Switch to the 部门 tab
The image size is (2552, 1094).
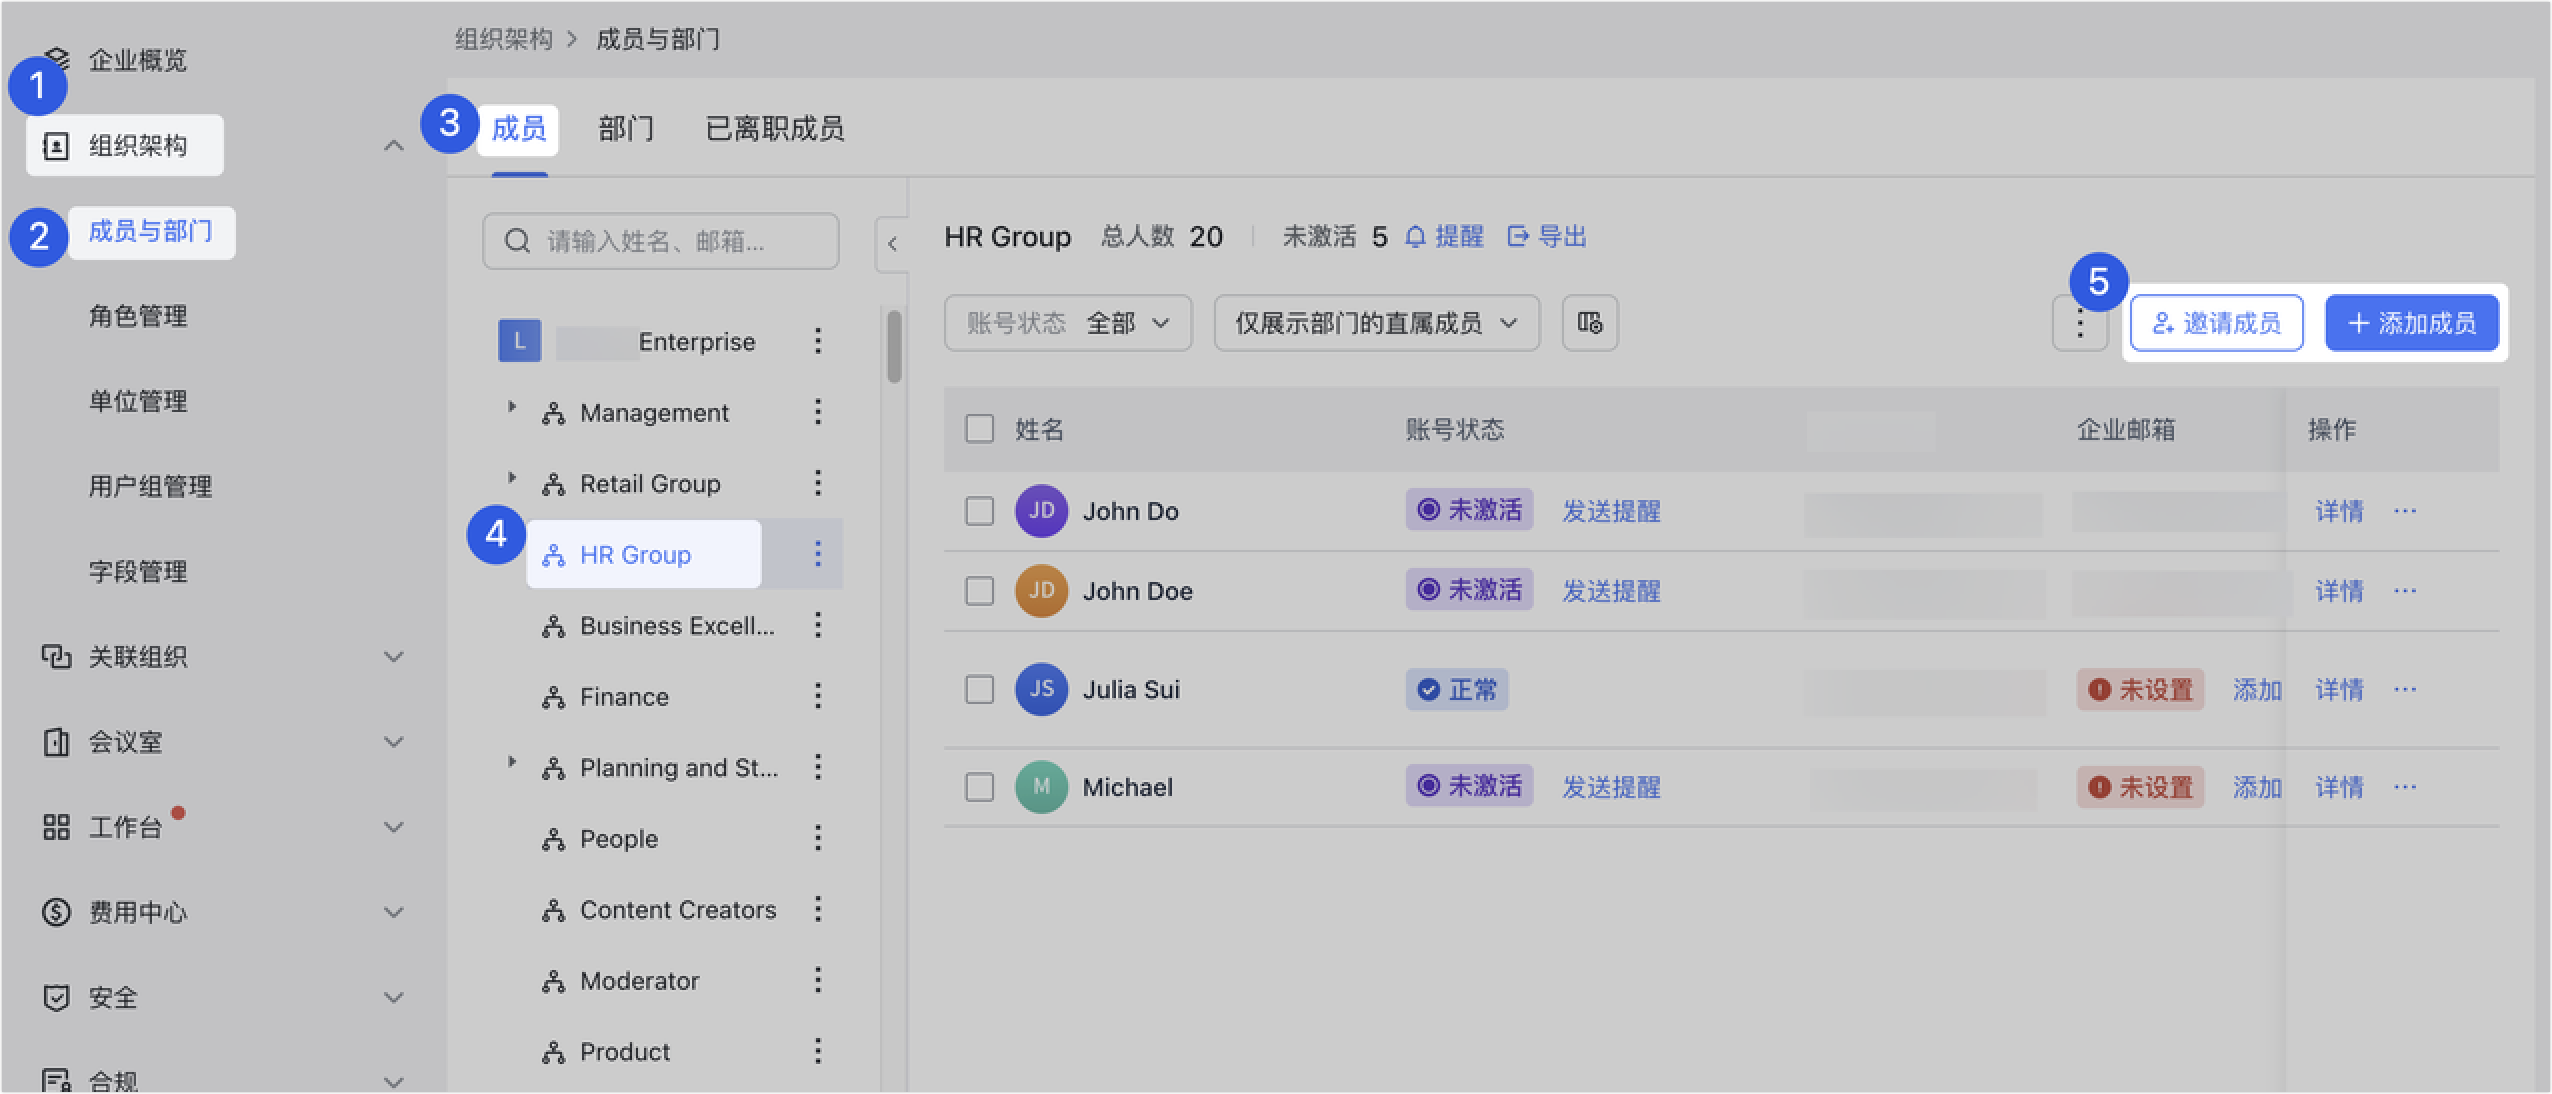[626, 129]
